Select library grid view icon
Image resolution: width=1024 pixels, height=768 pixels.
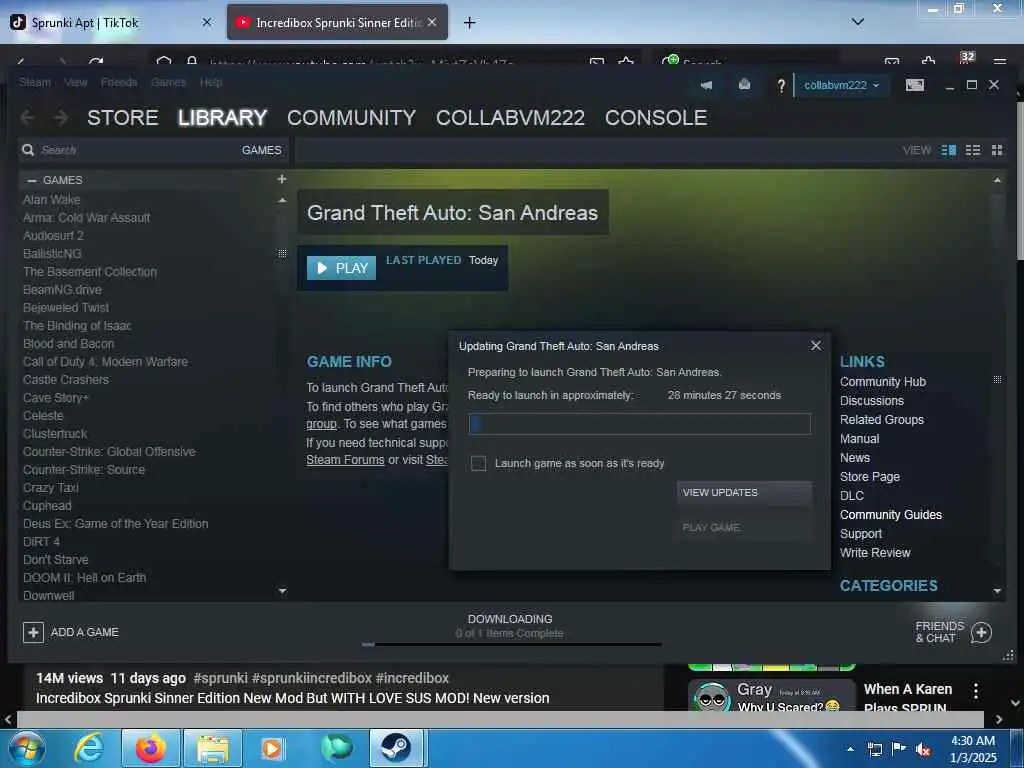(x=997, y=150)
